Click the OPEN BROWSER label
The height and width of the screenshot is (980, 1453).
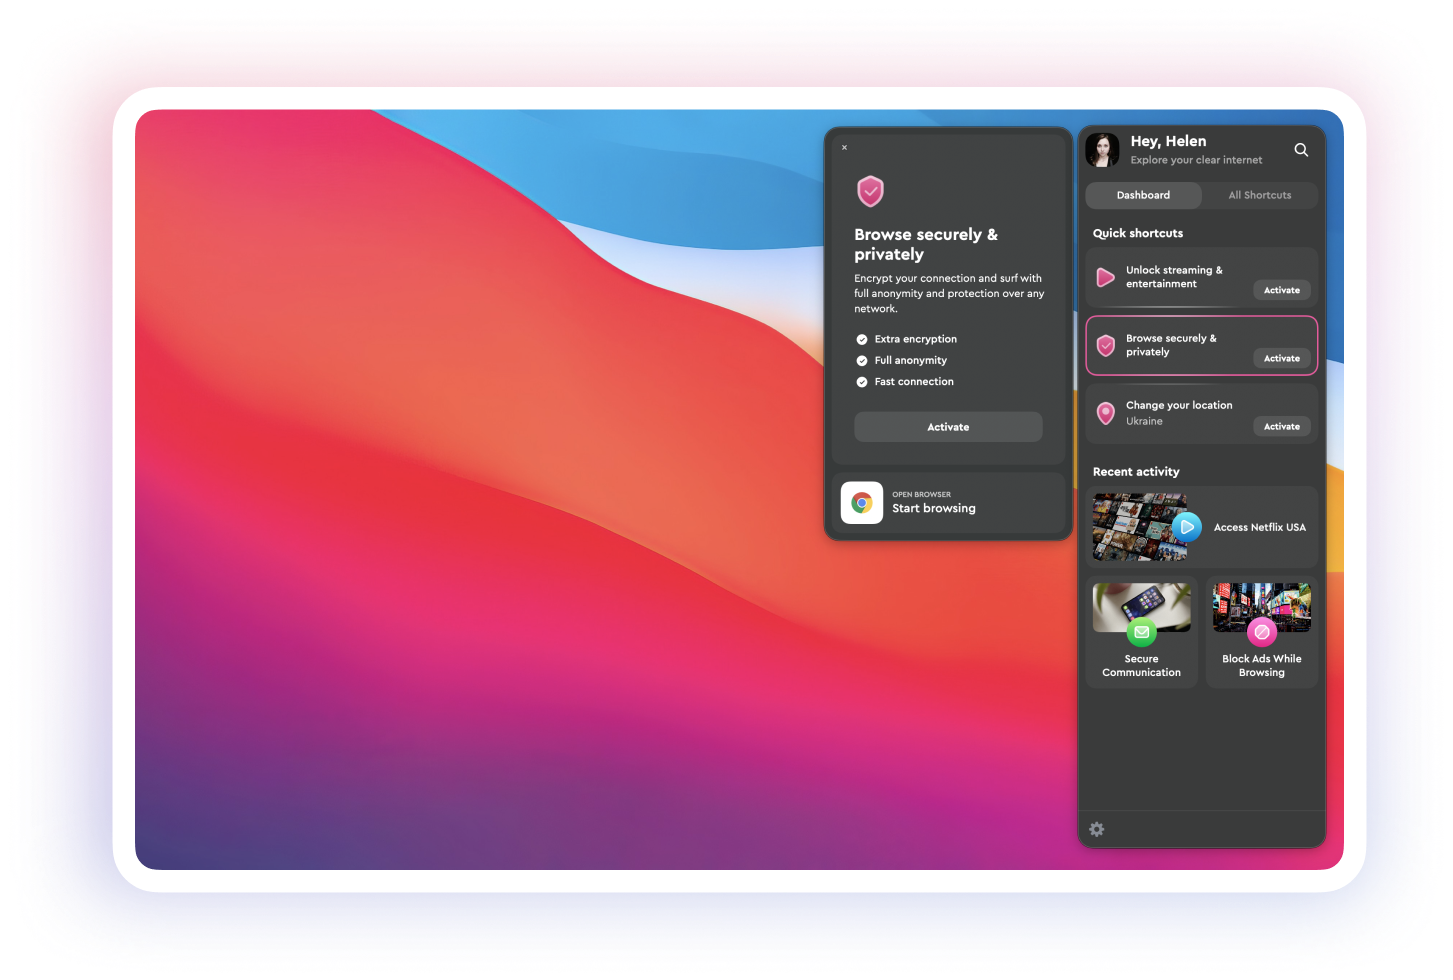coord(921,494)
